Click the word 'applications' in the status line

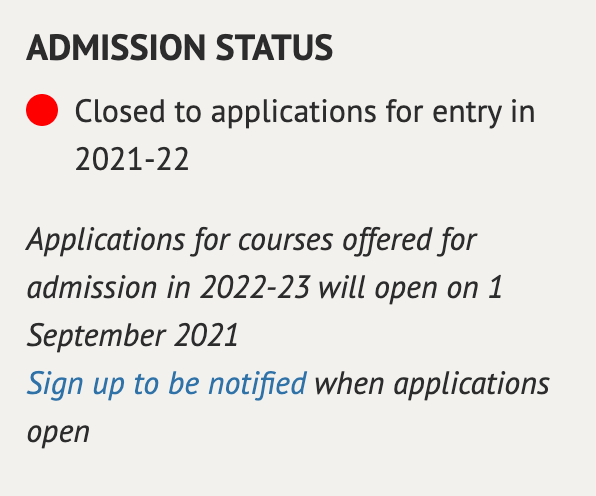tap(293, 113)
